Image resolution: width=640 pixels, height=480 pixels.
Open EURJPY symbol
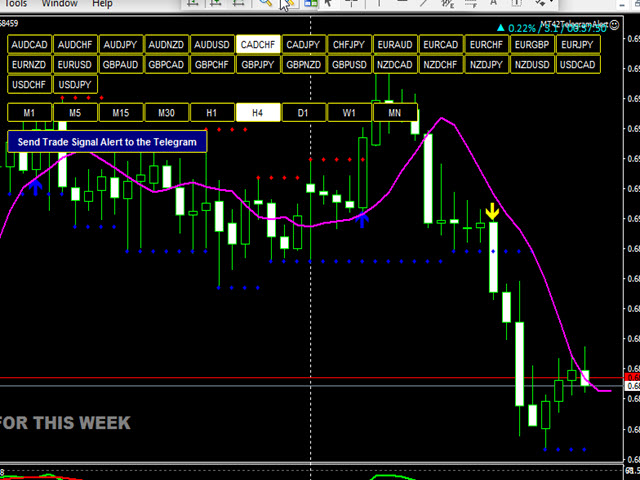[x=578, y=44]
